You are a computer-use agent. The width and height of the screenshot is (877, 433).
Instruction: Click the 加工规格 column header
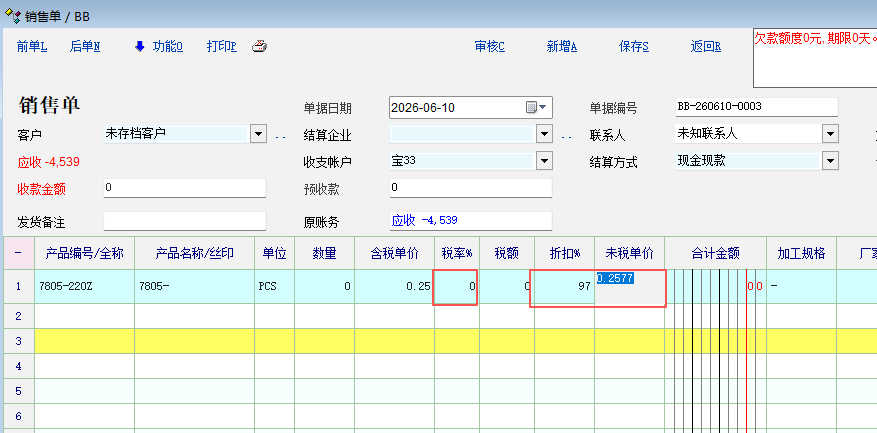801,253
